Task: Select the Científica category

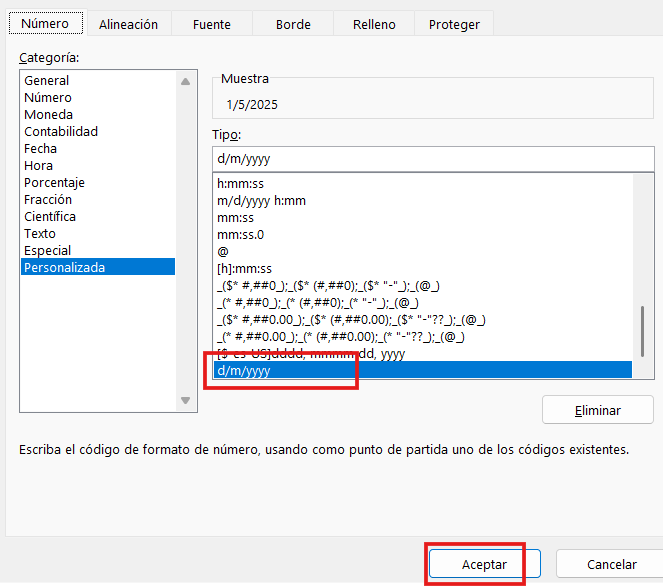Action: pos(50,217)
